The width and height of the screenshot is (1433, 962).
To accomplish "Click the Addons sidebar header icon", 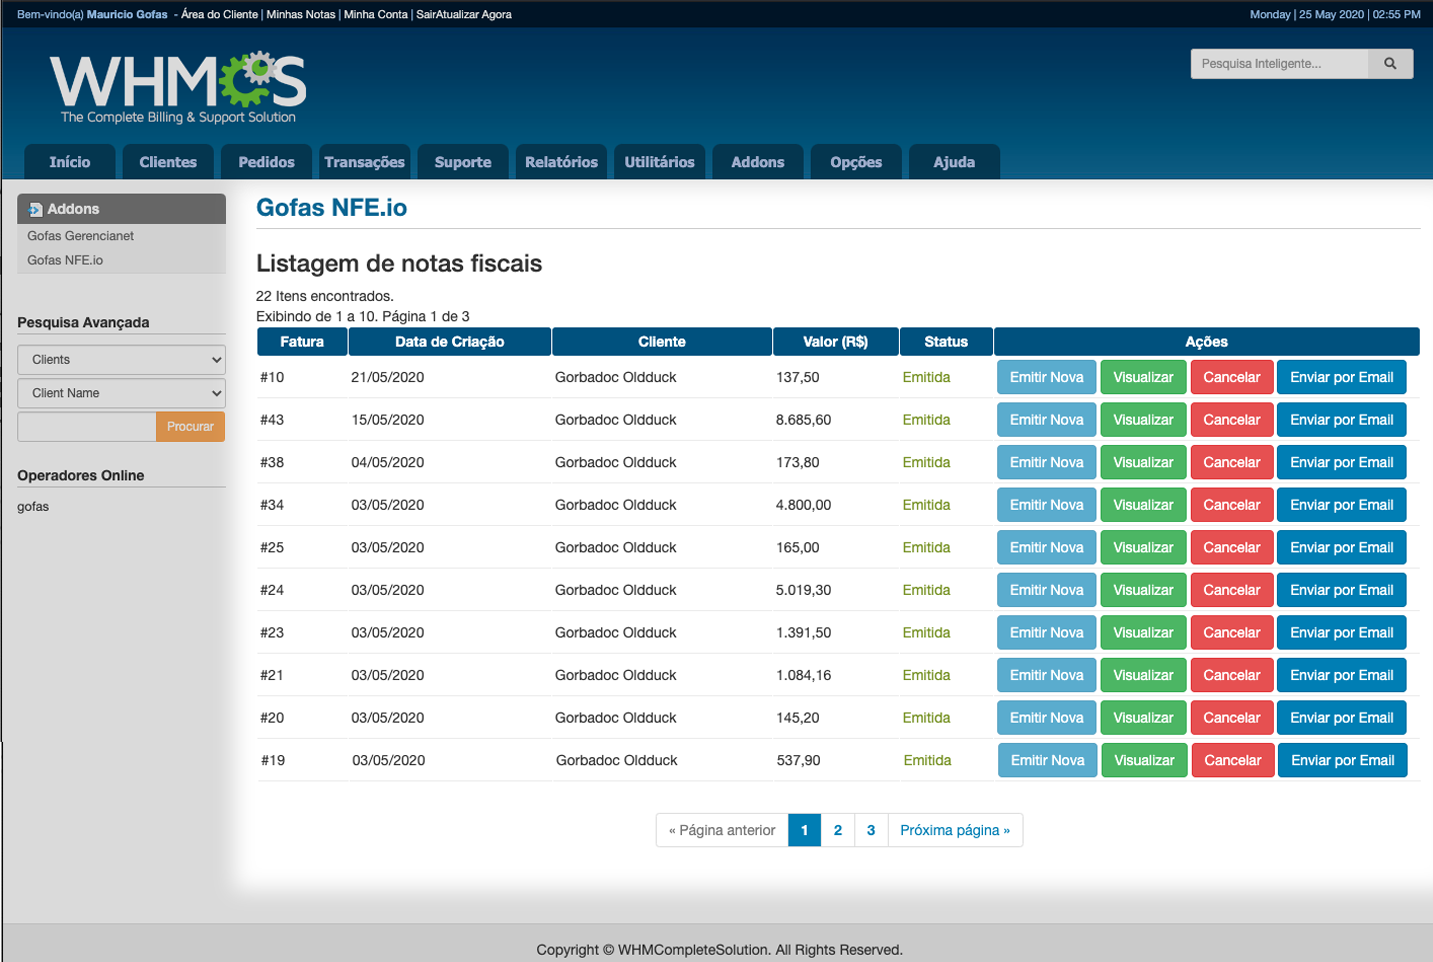I will click(36, 209).
